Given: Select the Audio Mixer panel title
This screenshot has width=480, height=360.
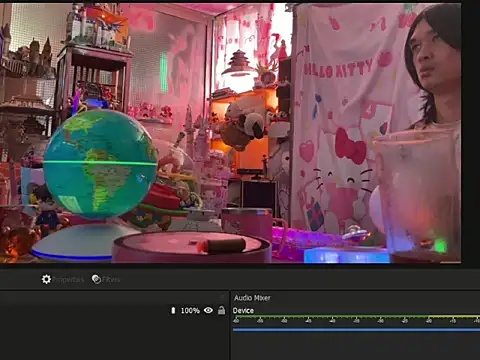Looking at the screenshot, I should (252, 298).
